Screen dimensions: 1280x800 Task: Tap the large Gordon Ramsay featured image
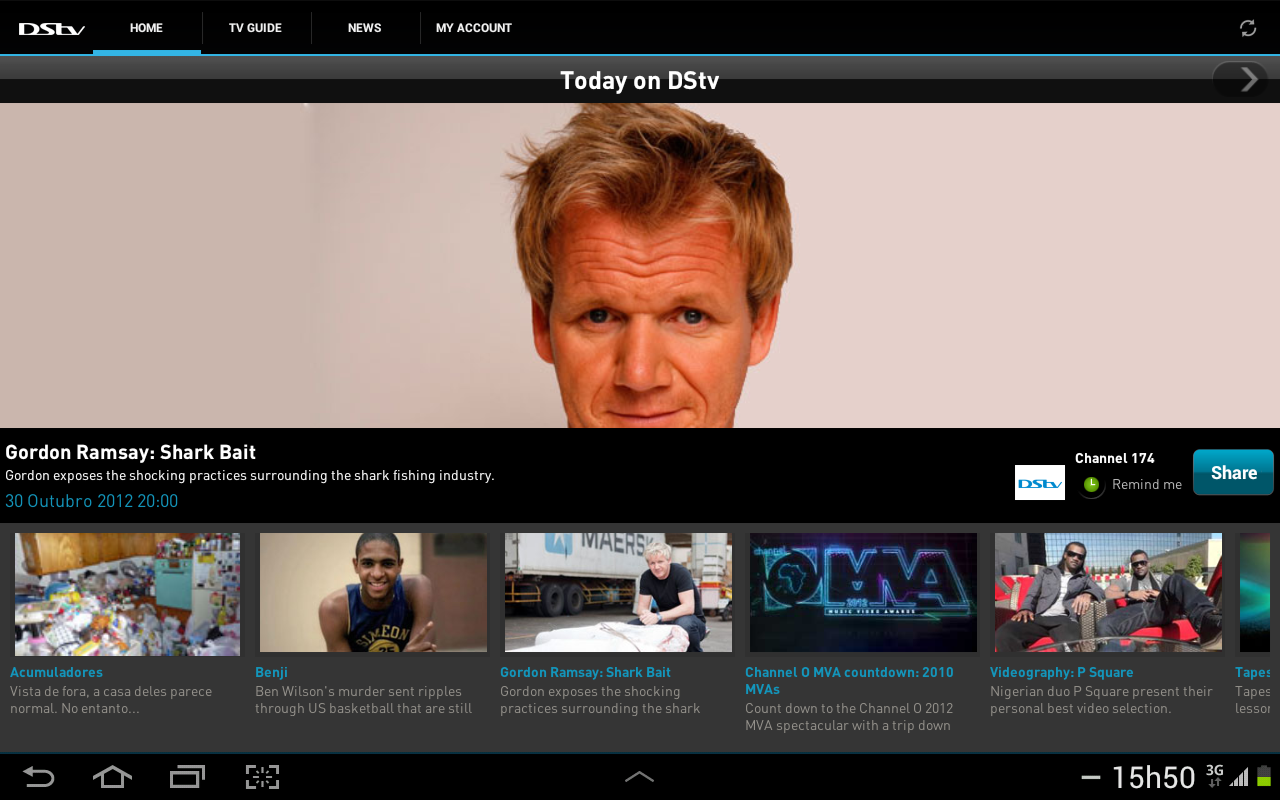(640, 265)
